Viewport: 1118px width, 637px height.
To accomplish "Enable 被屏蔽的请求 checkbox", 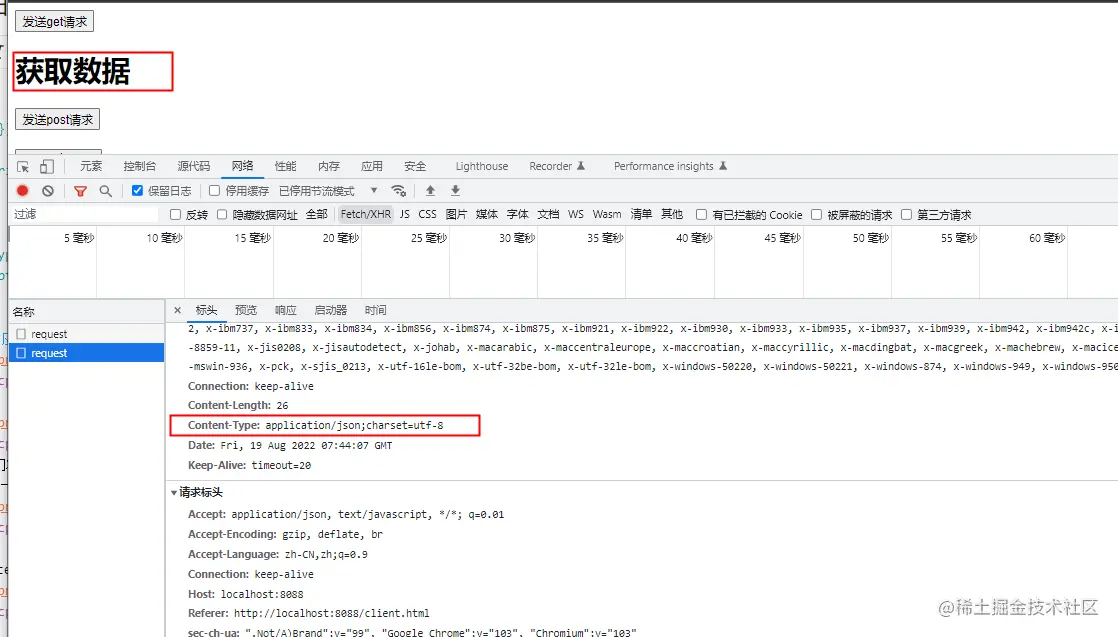I will click(816, 215).
